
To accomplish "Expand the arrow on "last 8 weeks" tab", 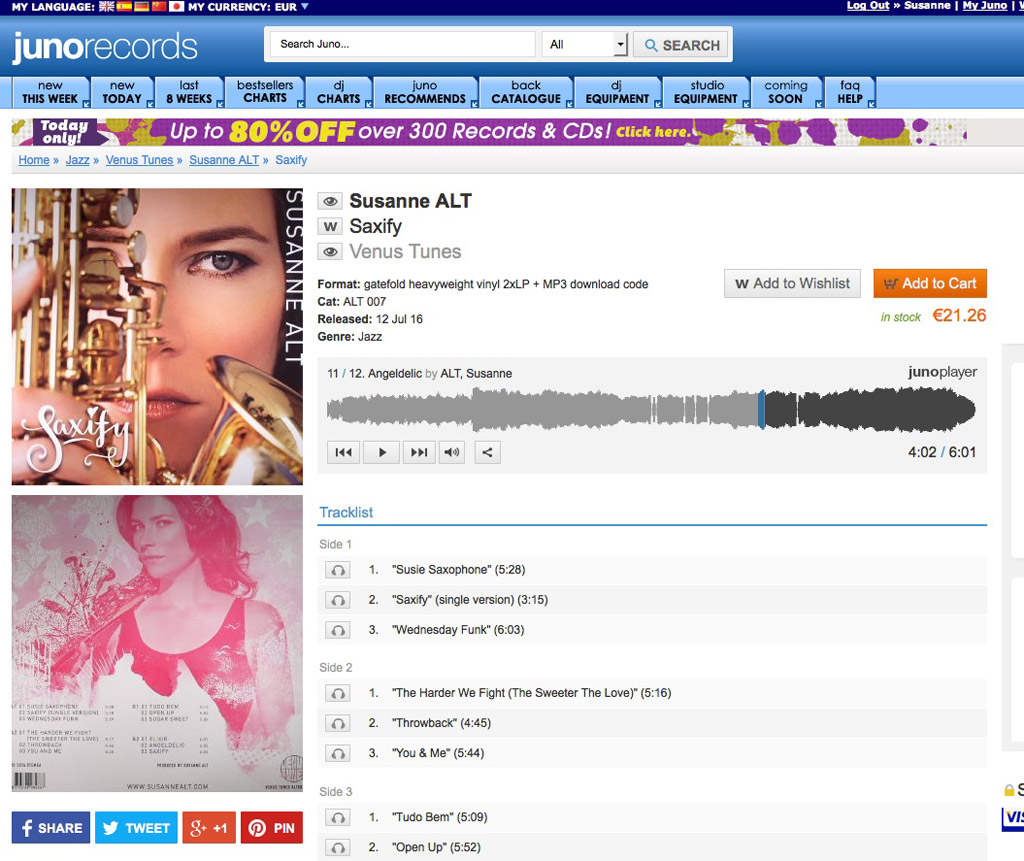I will click(x=220, y=104).
